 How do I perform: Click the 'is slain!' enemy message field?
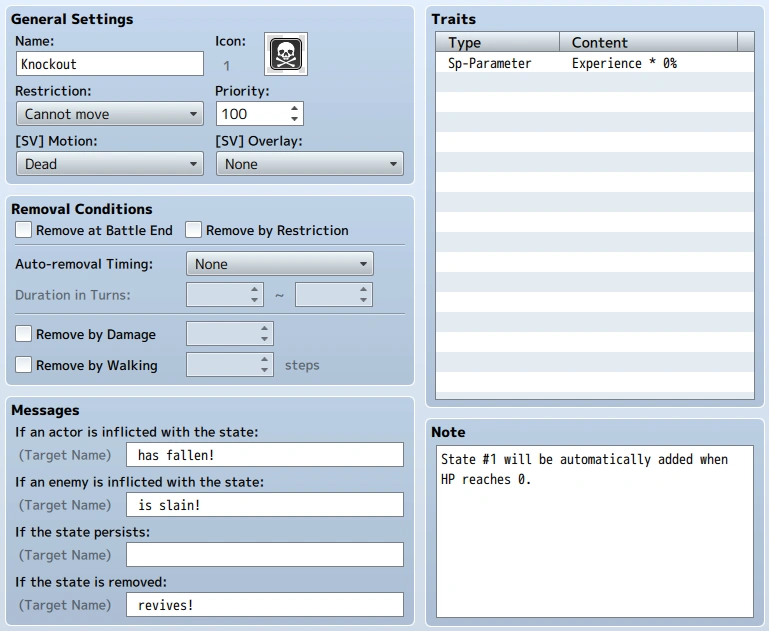click(x=265, y=505)
